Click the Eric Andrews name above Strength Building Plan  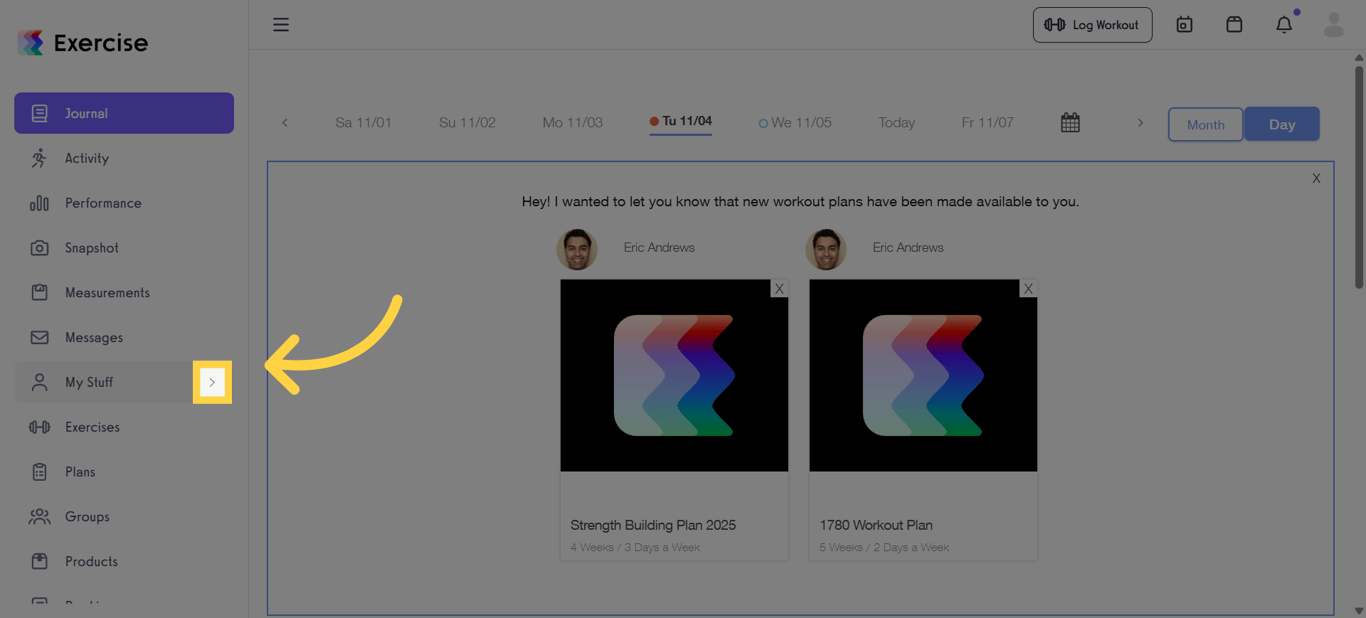click(x=659, y=247)
